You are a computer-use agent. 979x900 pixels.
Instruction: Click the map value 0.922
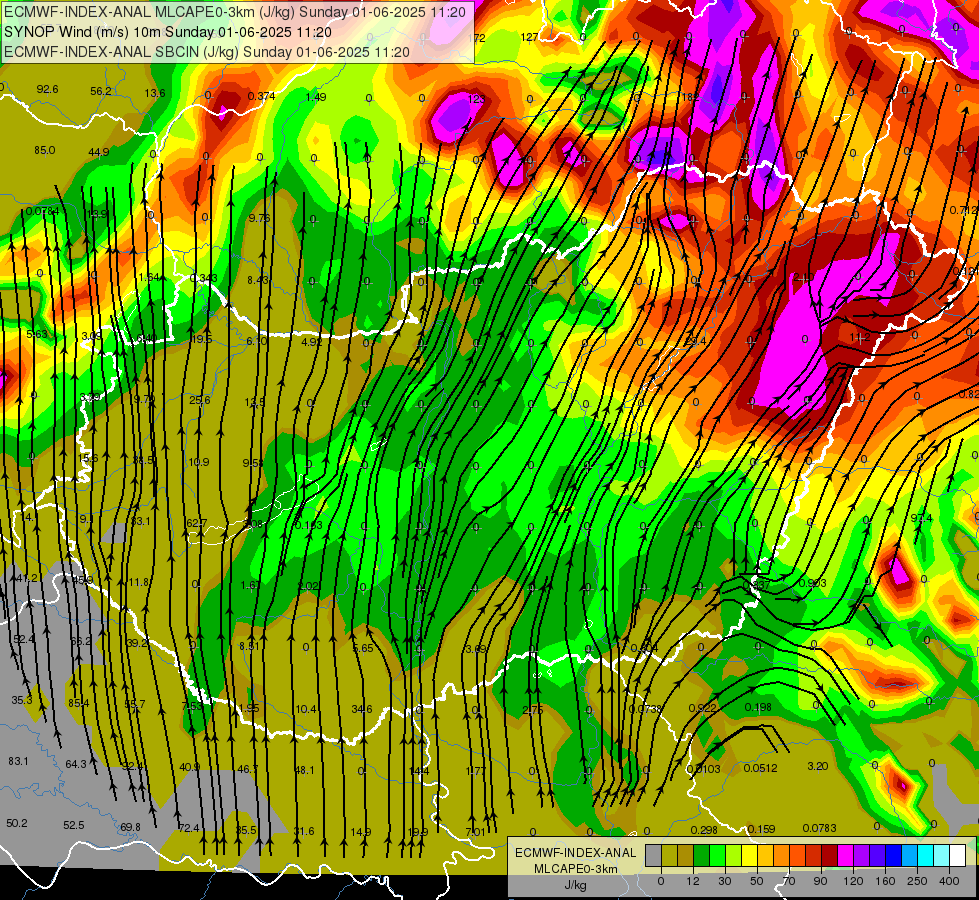click(x=702, y=708)
